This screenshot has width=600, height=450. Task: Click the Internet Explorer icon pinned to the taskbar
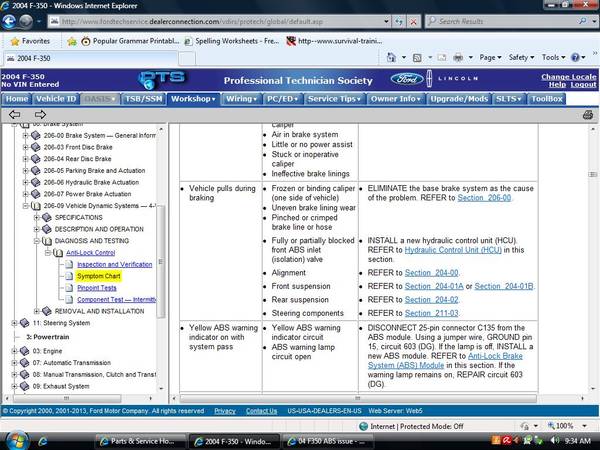tap(43, 441)
